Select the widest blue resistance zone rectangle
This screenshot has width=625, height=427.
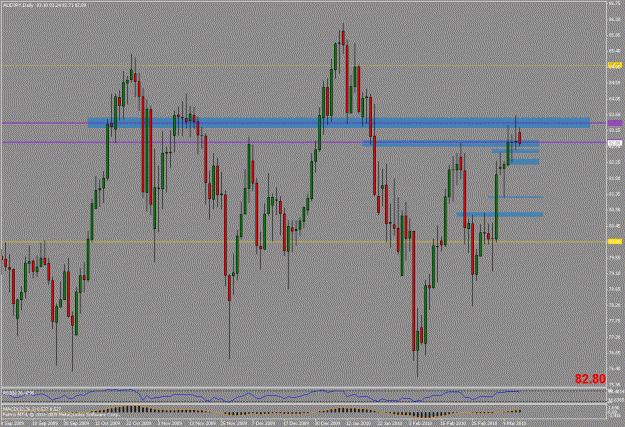(x=338, y=122)
